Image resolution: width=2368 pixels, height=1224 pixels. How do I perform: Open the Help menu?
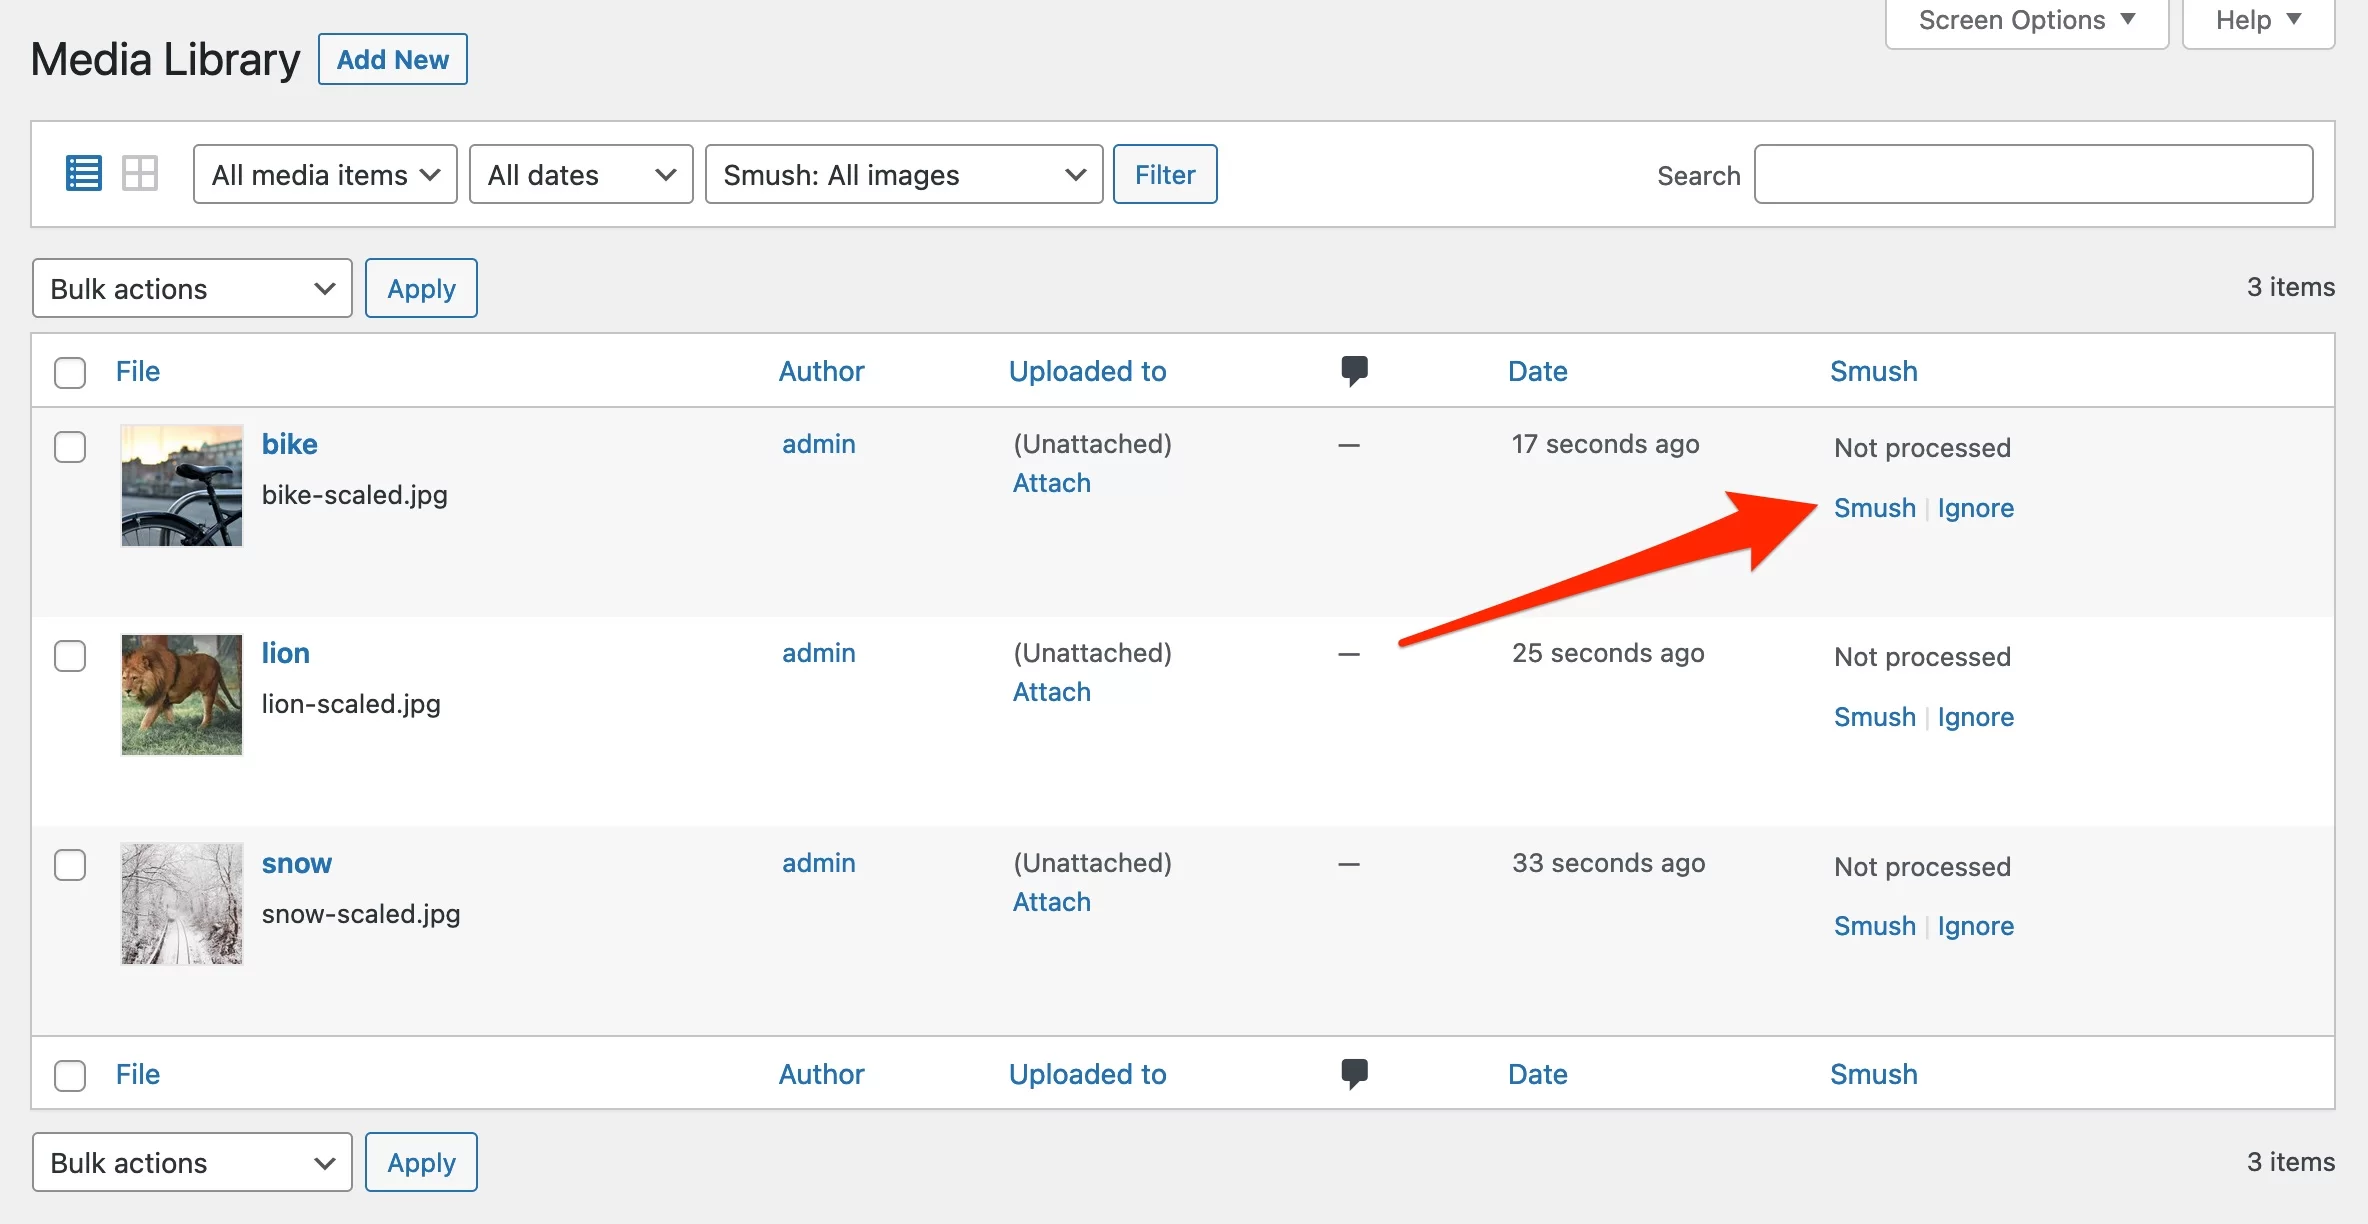[x=2257, y=19]
